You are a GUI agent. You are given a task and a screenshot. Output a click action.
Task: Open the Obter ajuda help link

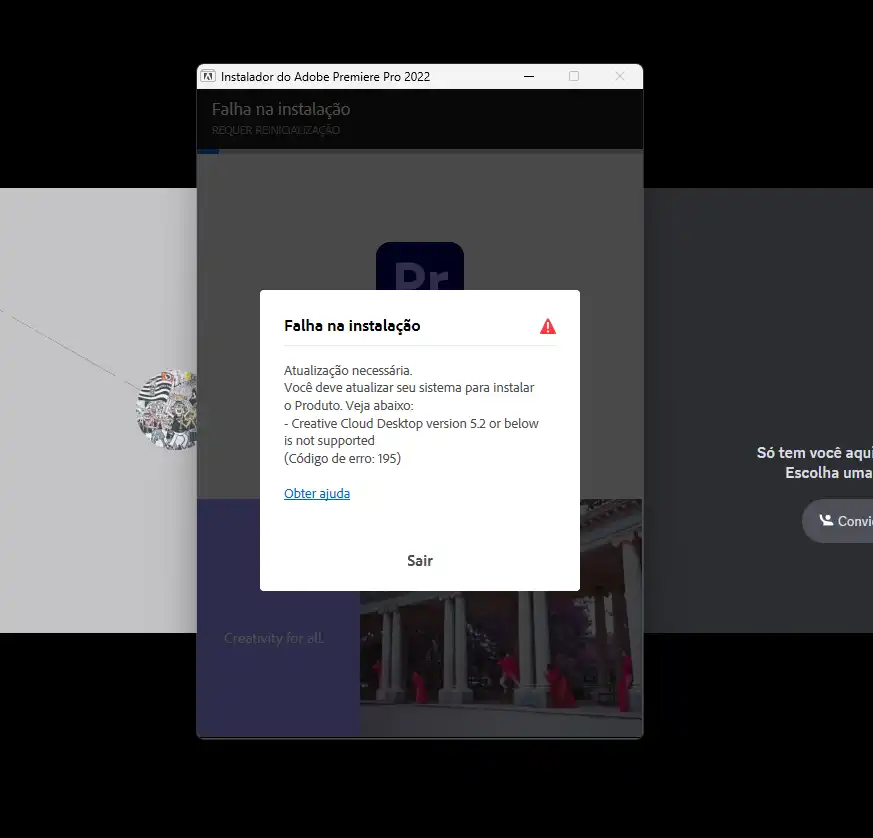(x=317, y=494)
